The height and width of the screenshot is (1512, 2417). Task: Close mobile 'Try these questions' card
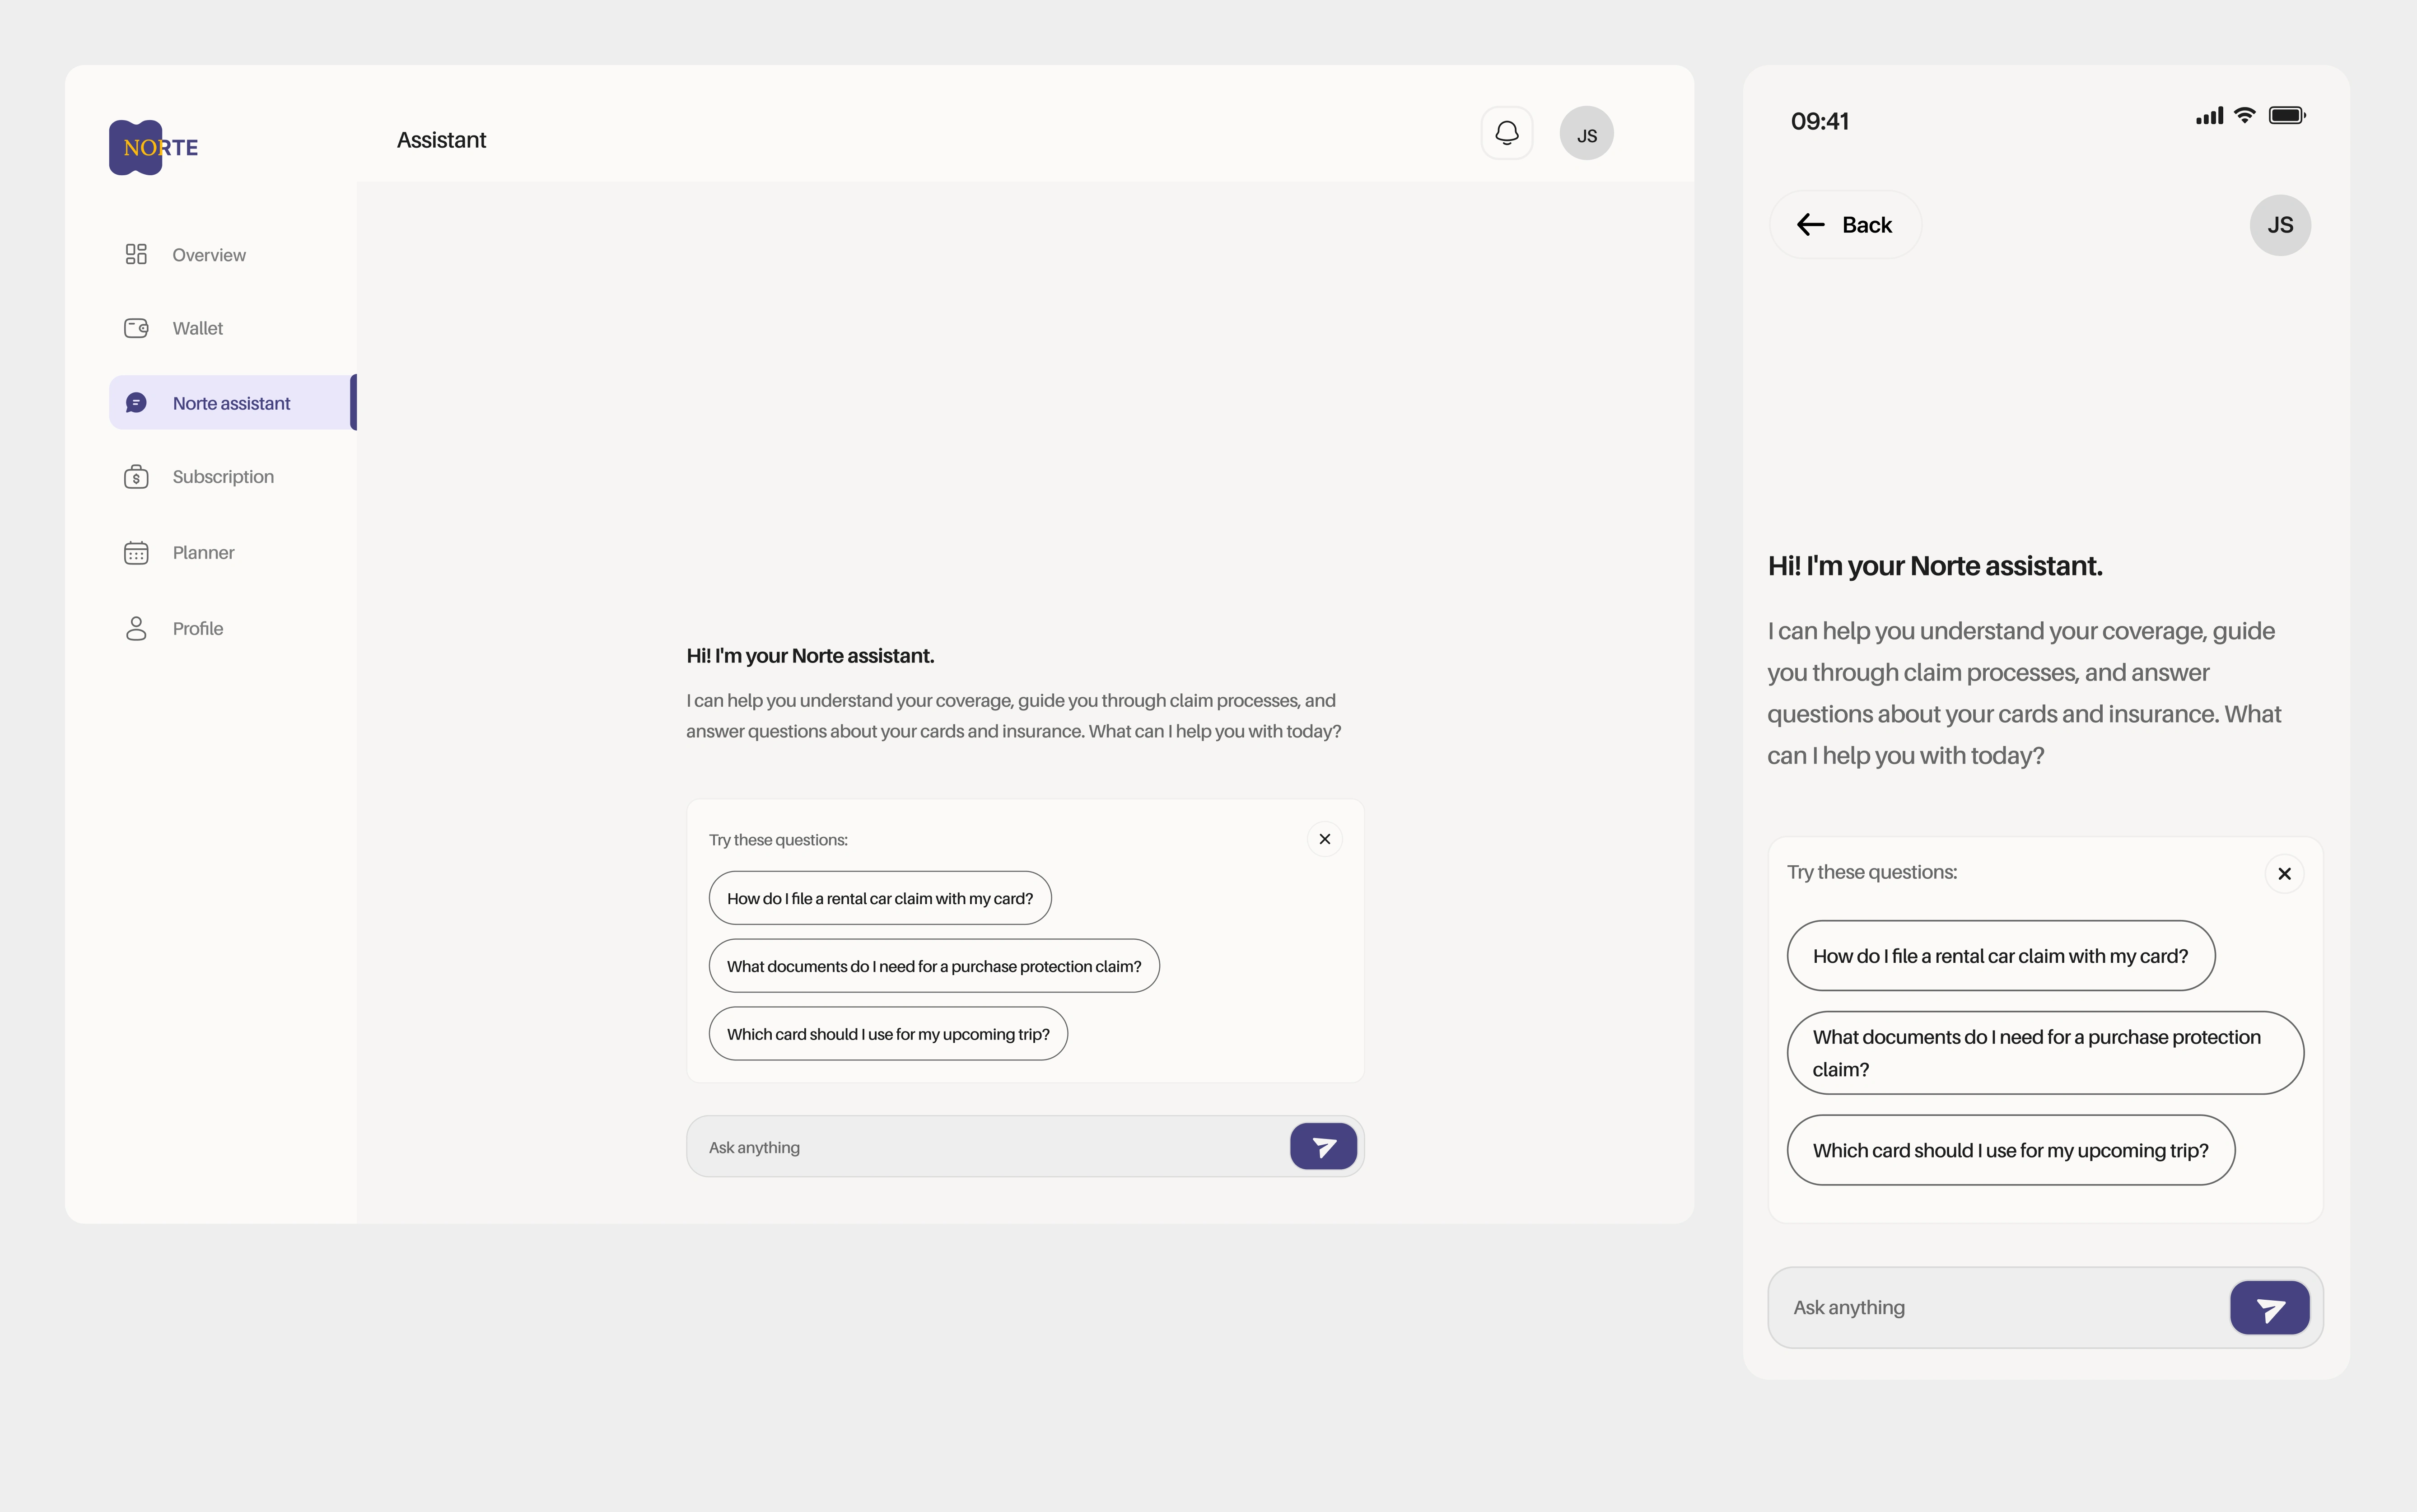click(x=2283, y=874)
